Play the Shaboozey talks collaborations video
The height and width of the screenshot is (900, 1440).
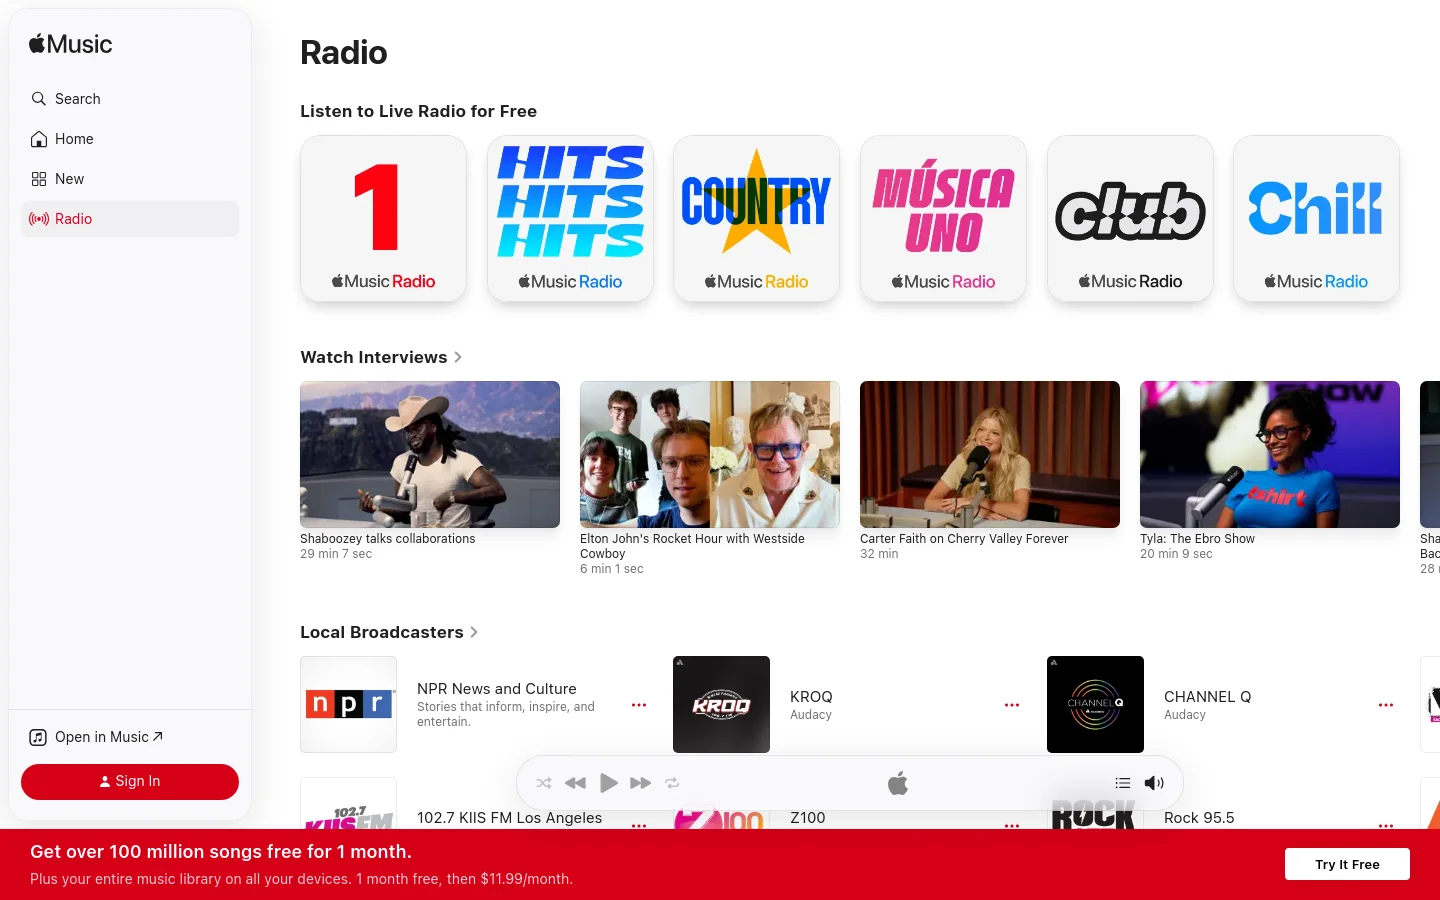pos(430,454)
